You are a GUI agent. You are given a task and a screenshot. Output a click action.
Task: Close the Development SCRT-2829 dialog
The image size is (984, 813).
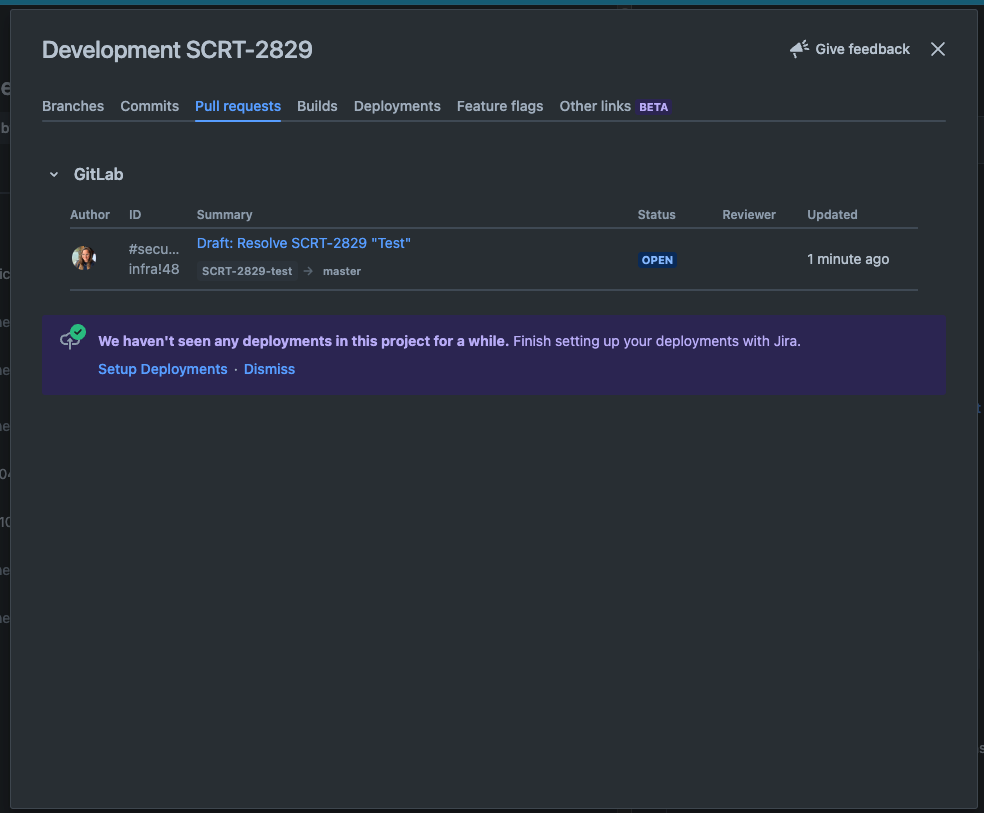938,50
